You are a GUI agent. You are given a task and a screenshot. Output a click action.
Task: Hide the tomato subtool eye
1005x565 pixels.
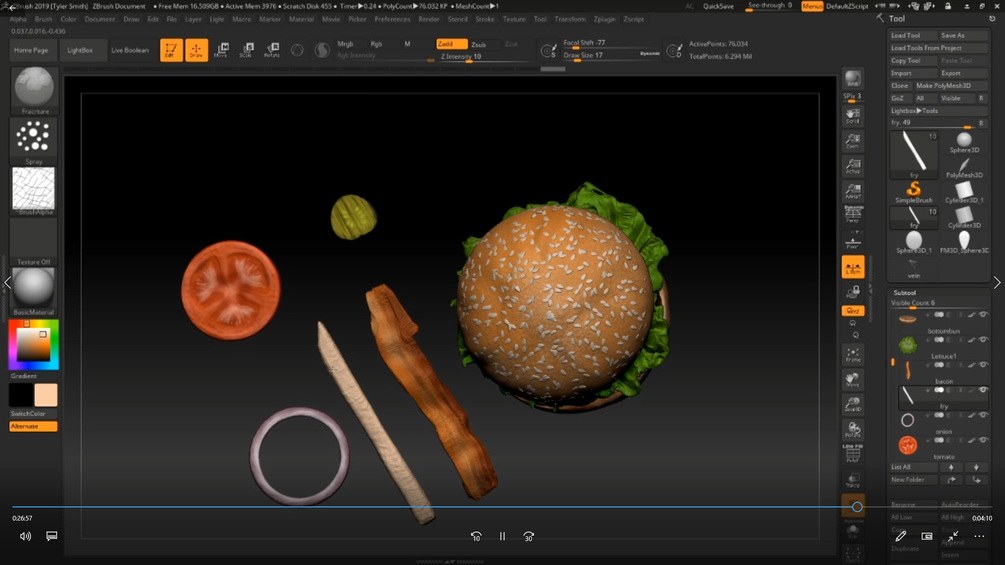[x=983, y=440]
